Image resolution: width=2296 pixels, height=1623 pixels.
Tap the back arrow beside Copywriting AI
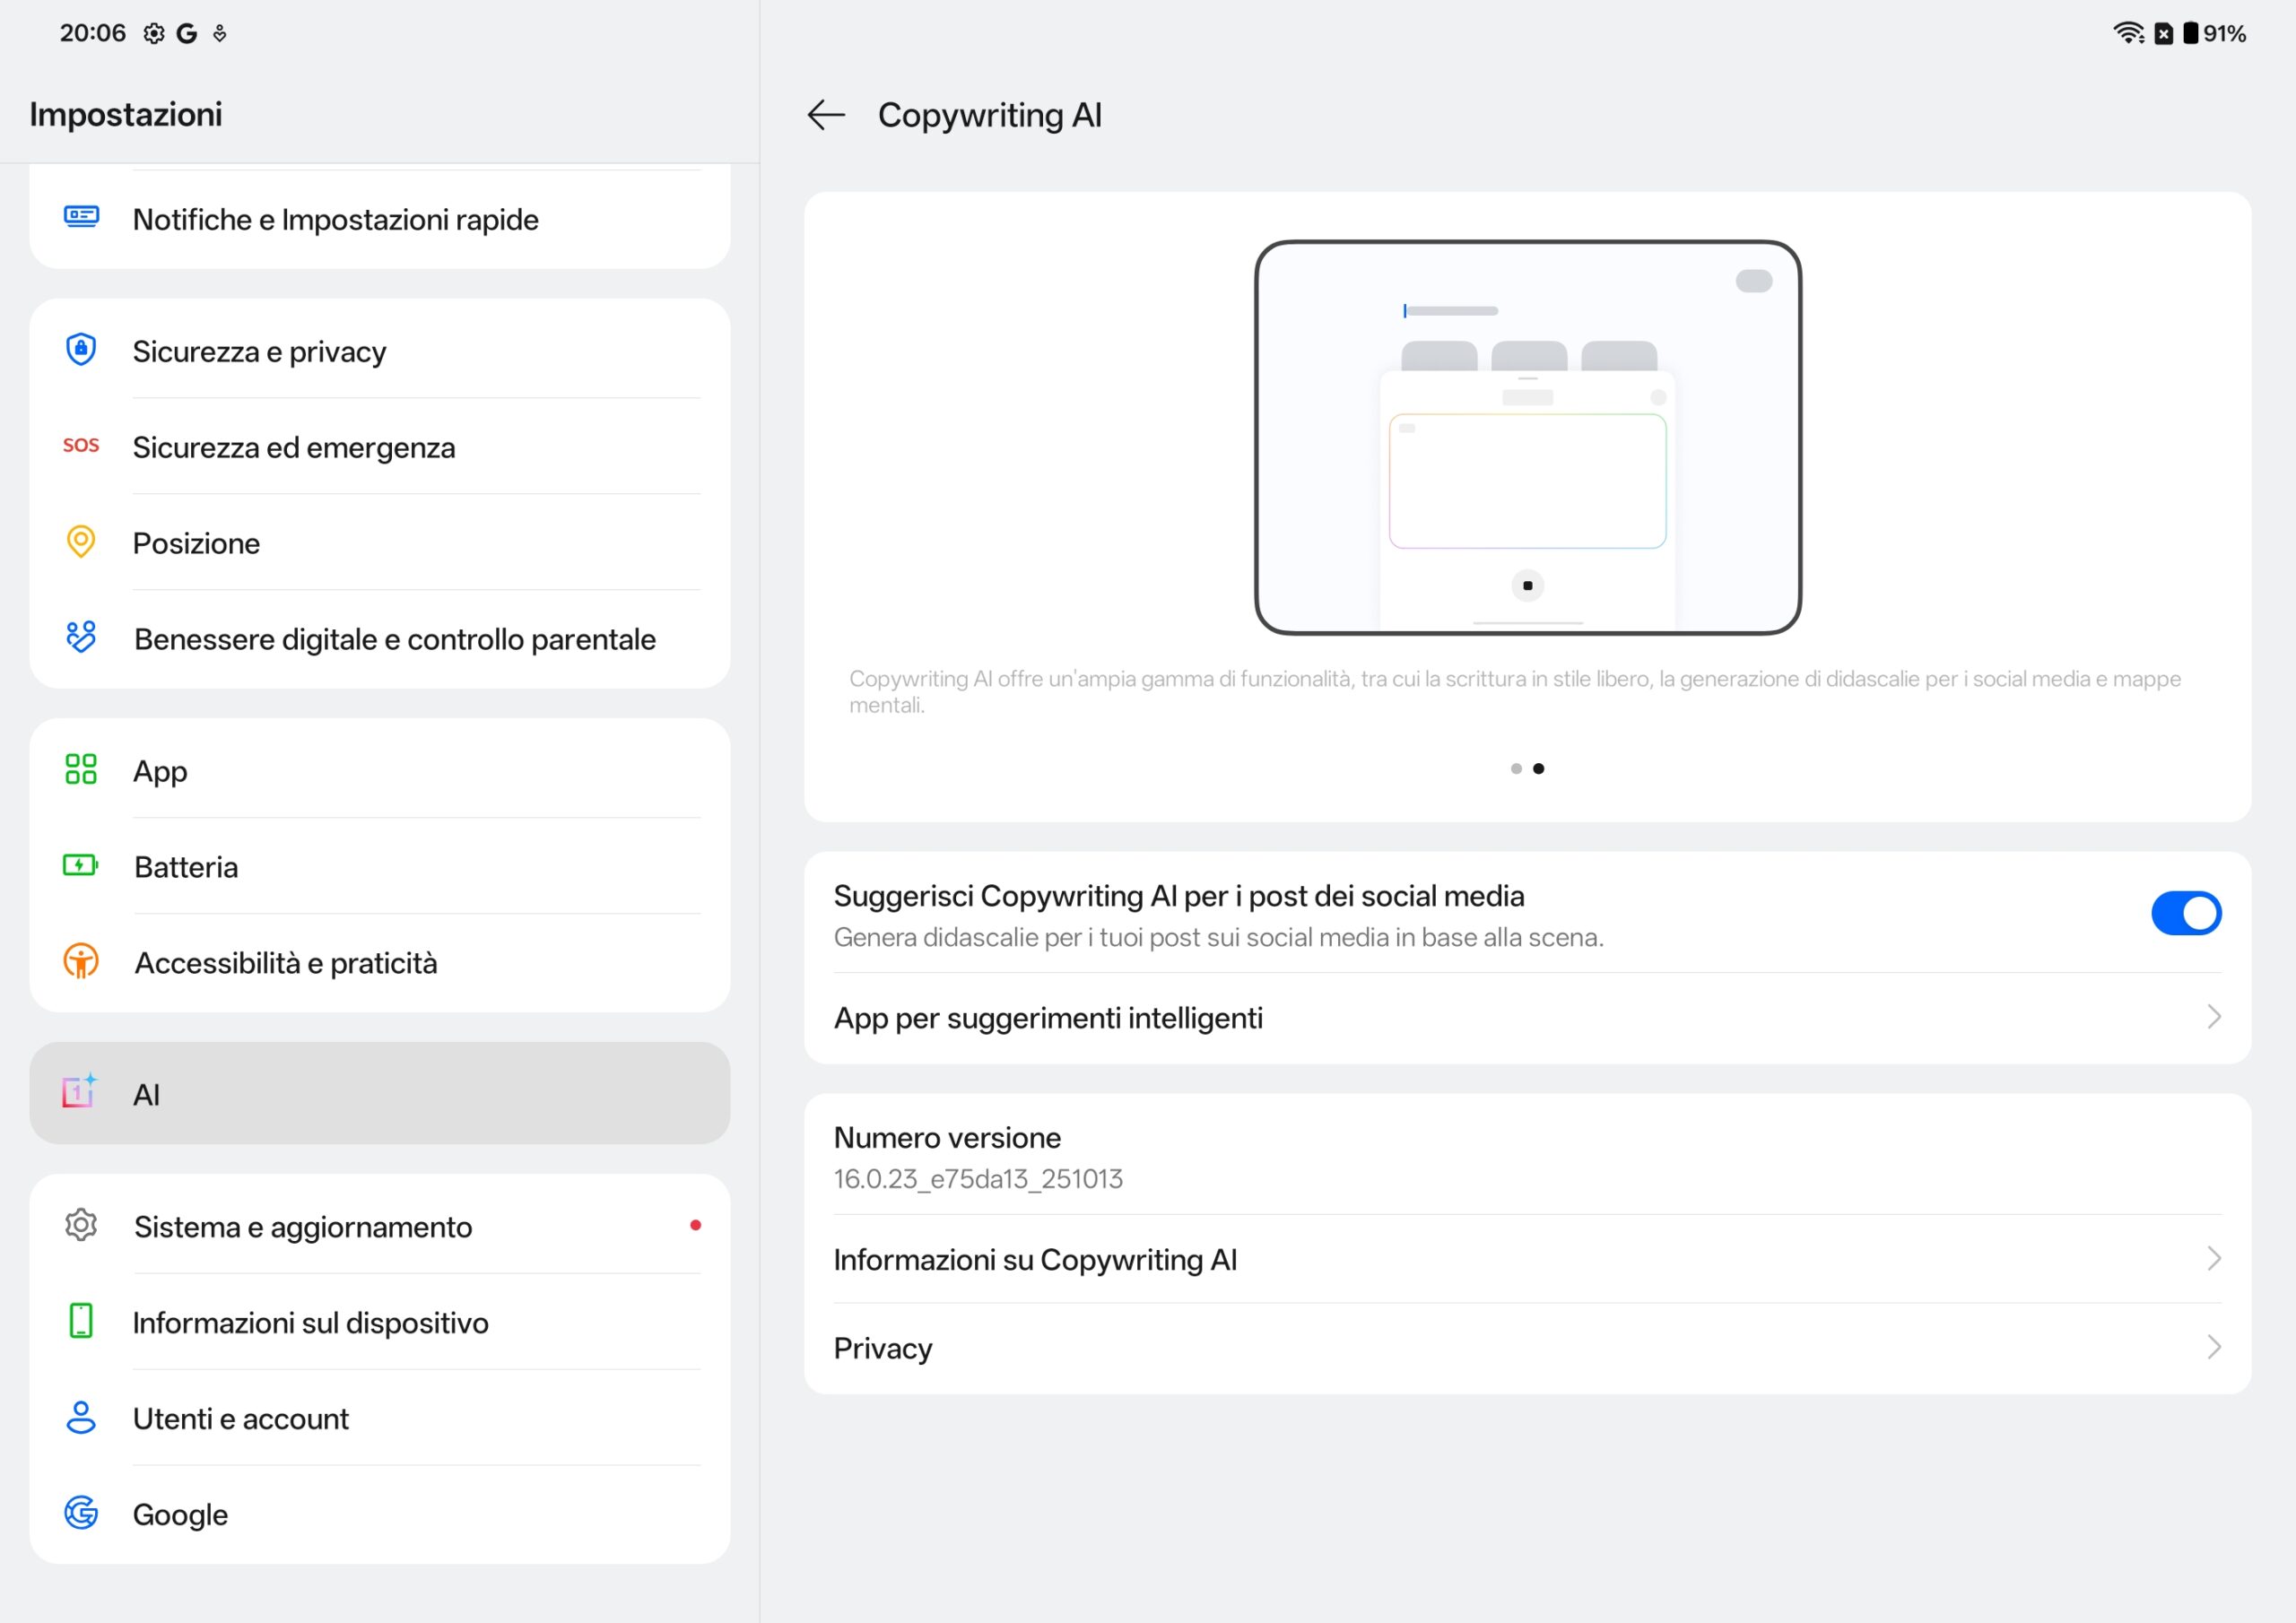[826, 115]
